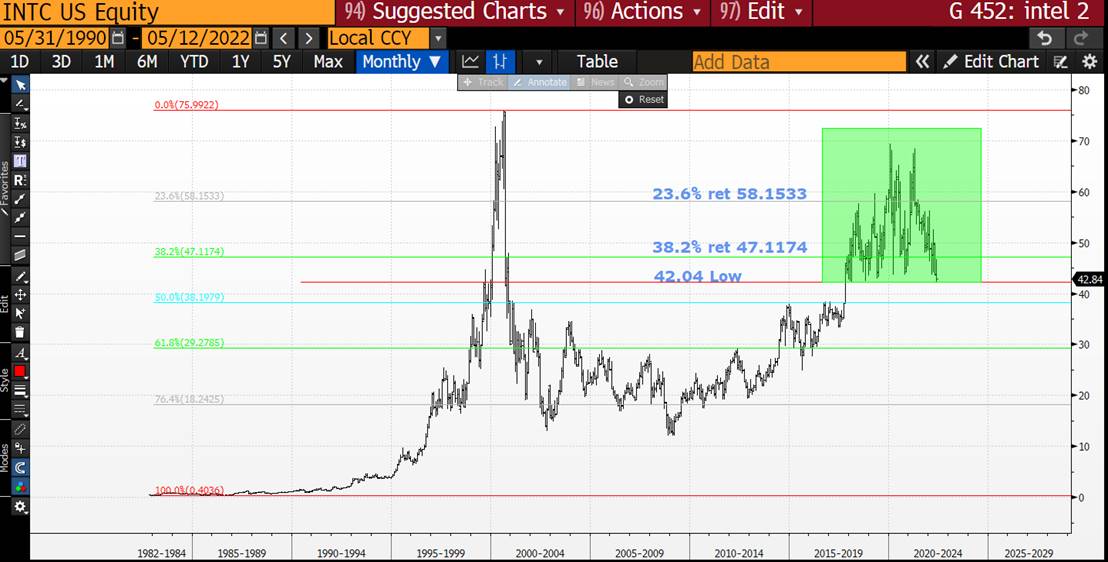Select the 1D range tab
1108x562 pixels.
point(20,62)
